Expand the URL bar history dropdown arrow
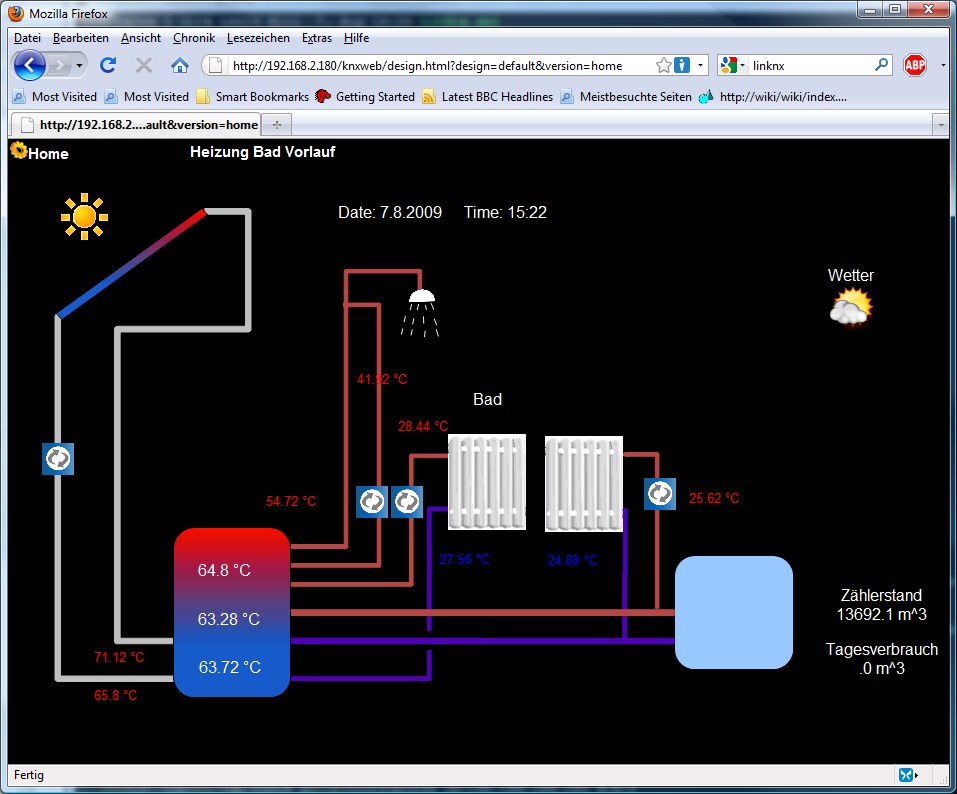This screenshot has width=957, height=794. click(x=701, y=65)
